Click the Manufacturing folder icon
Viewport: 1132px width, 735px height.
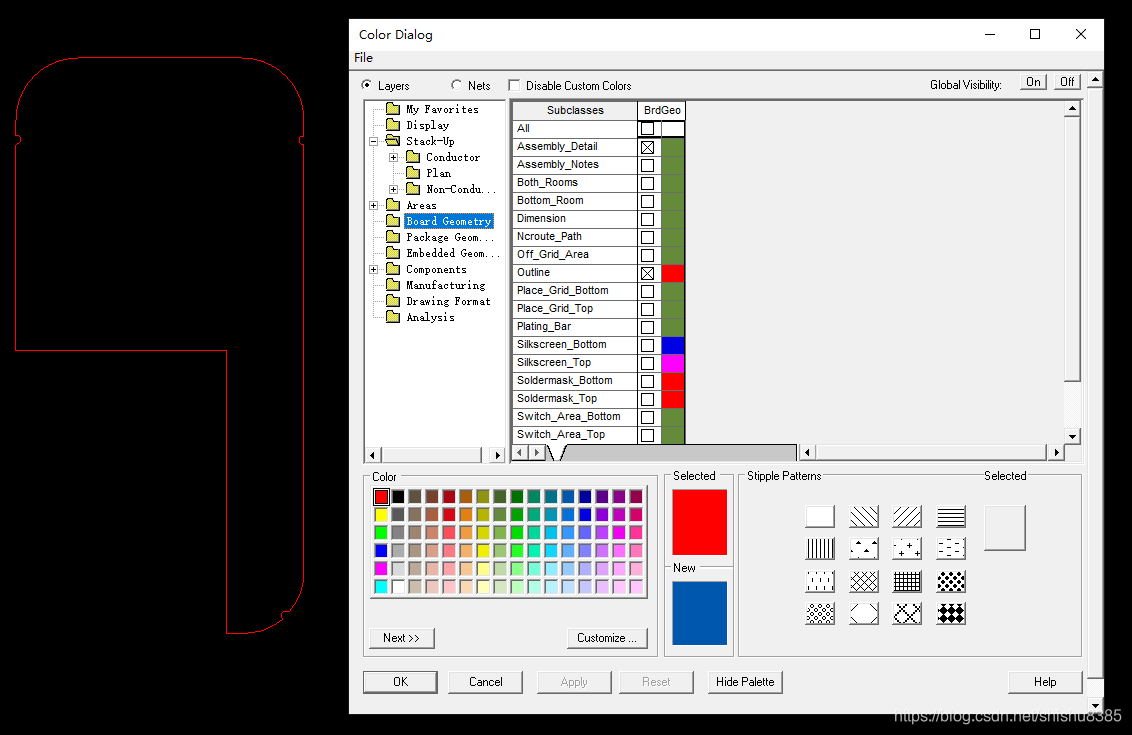pos(393,285)
